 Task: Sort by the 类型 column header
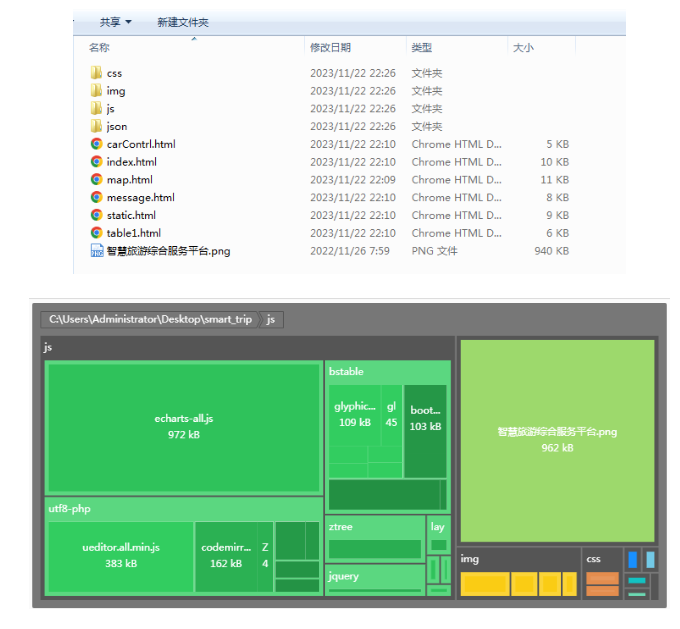pyautogui.click(x=422, y=47)
